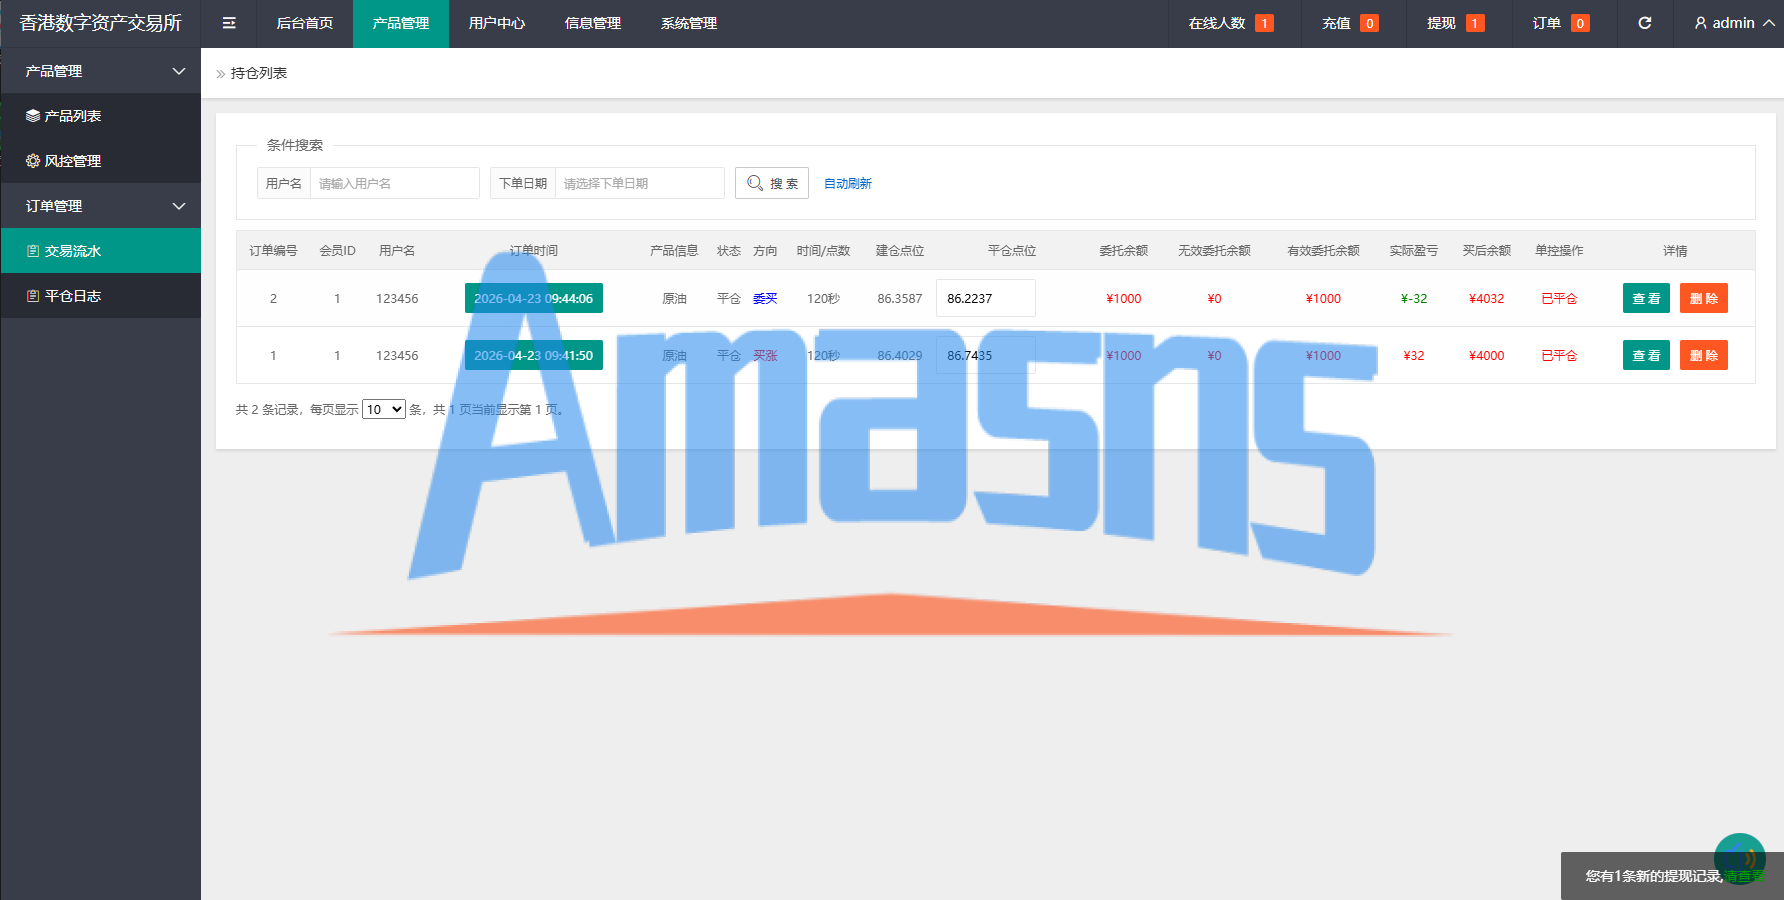Click the 自动刷新 link
Viewport: 1784px width, 900px height.
pos(848,183)
